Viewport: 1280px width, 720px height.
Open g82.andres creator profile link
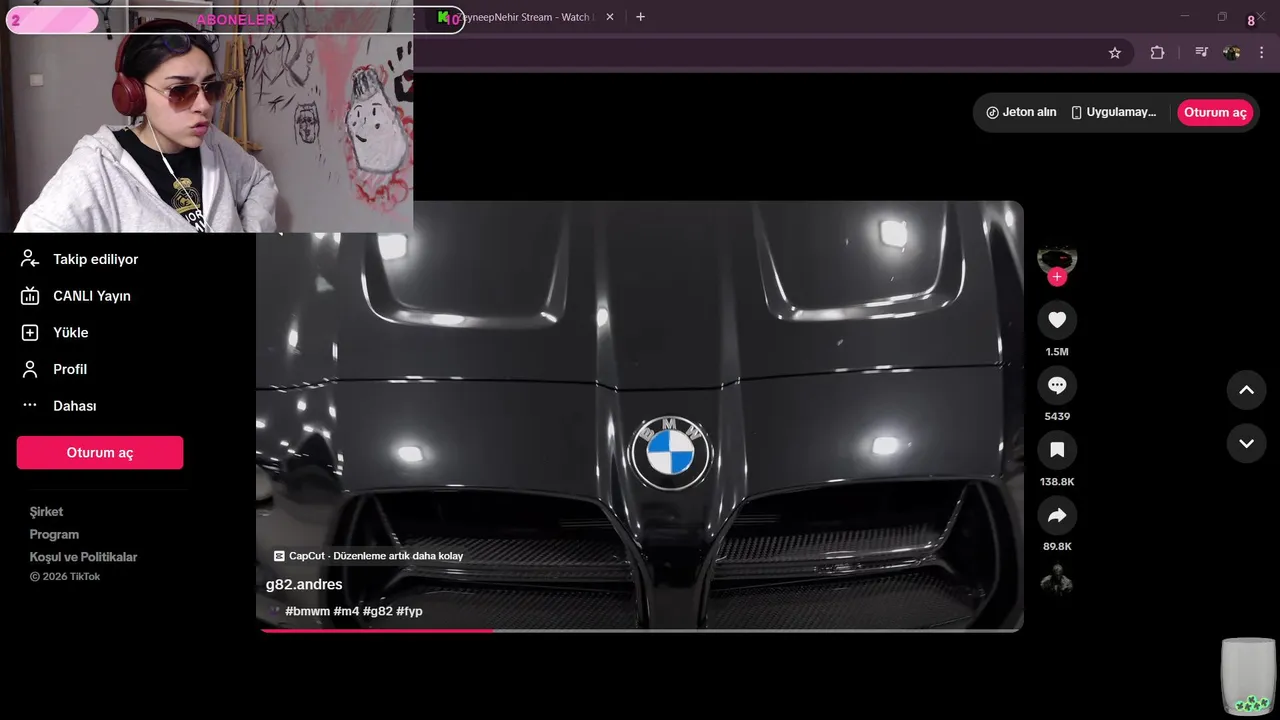point(304,584)
